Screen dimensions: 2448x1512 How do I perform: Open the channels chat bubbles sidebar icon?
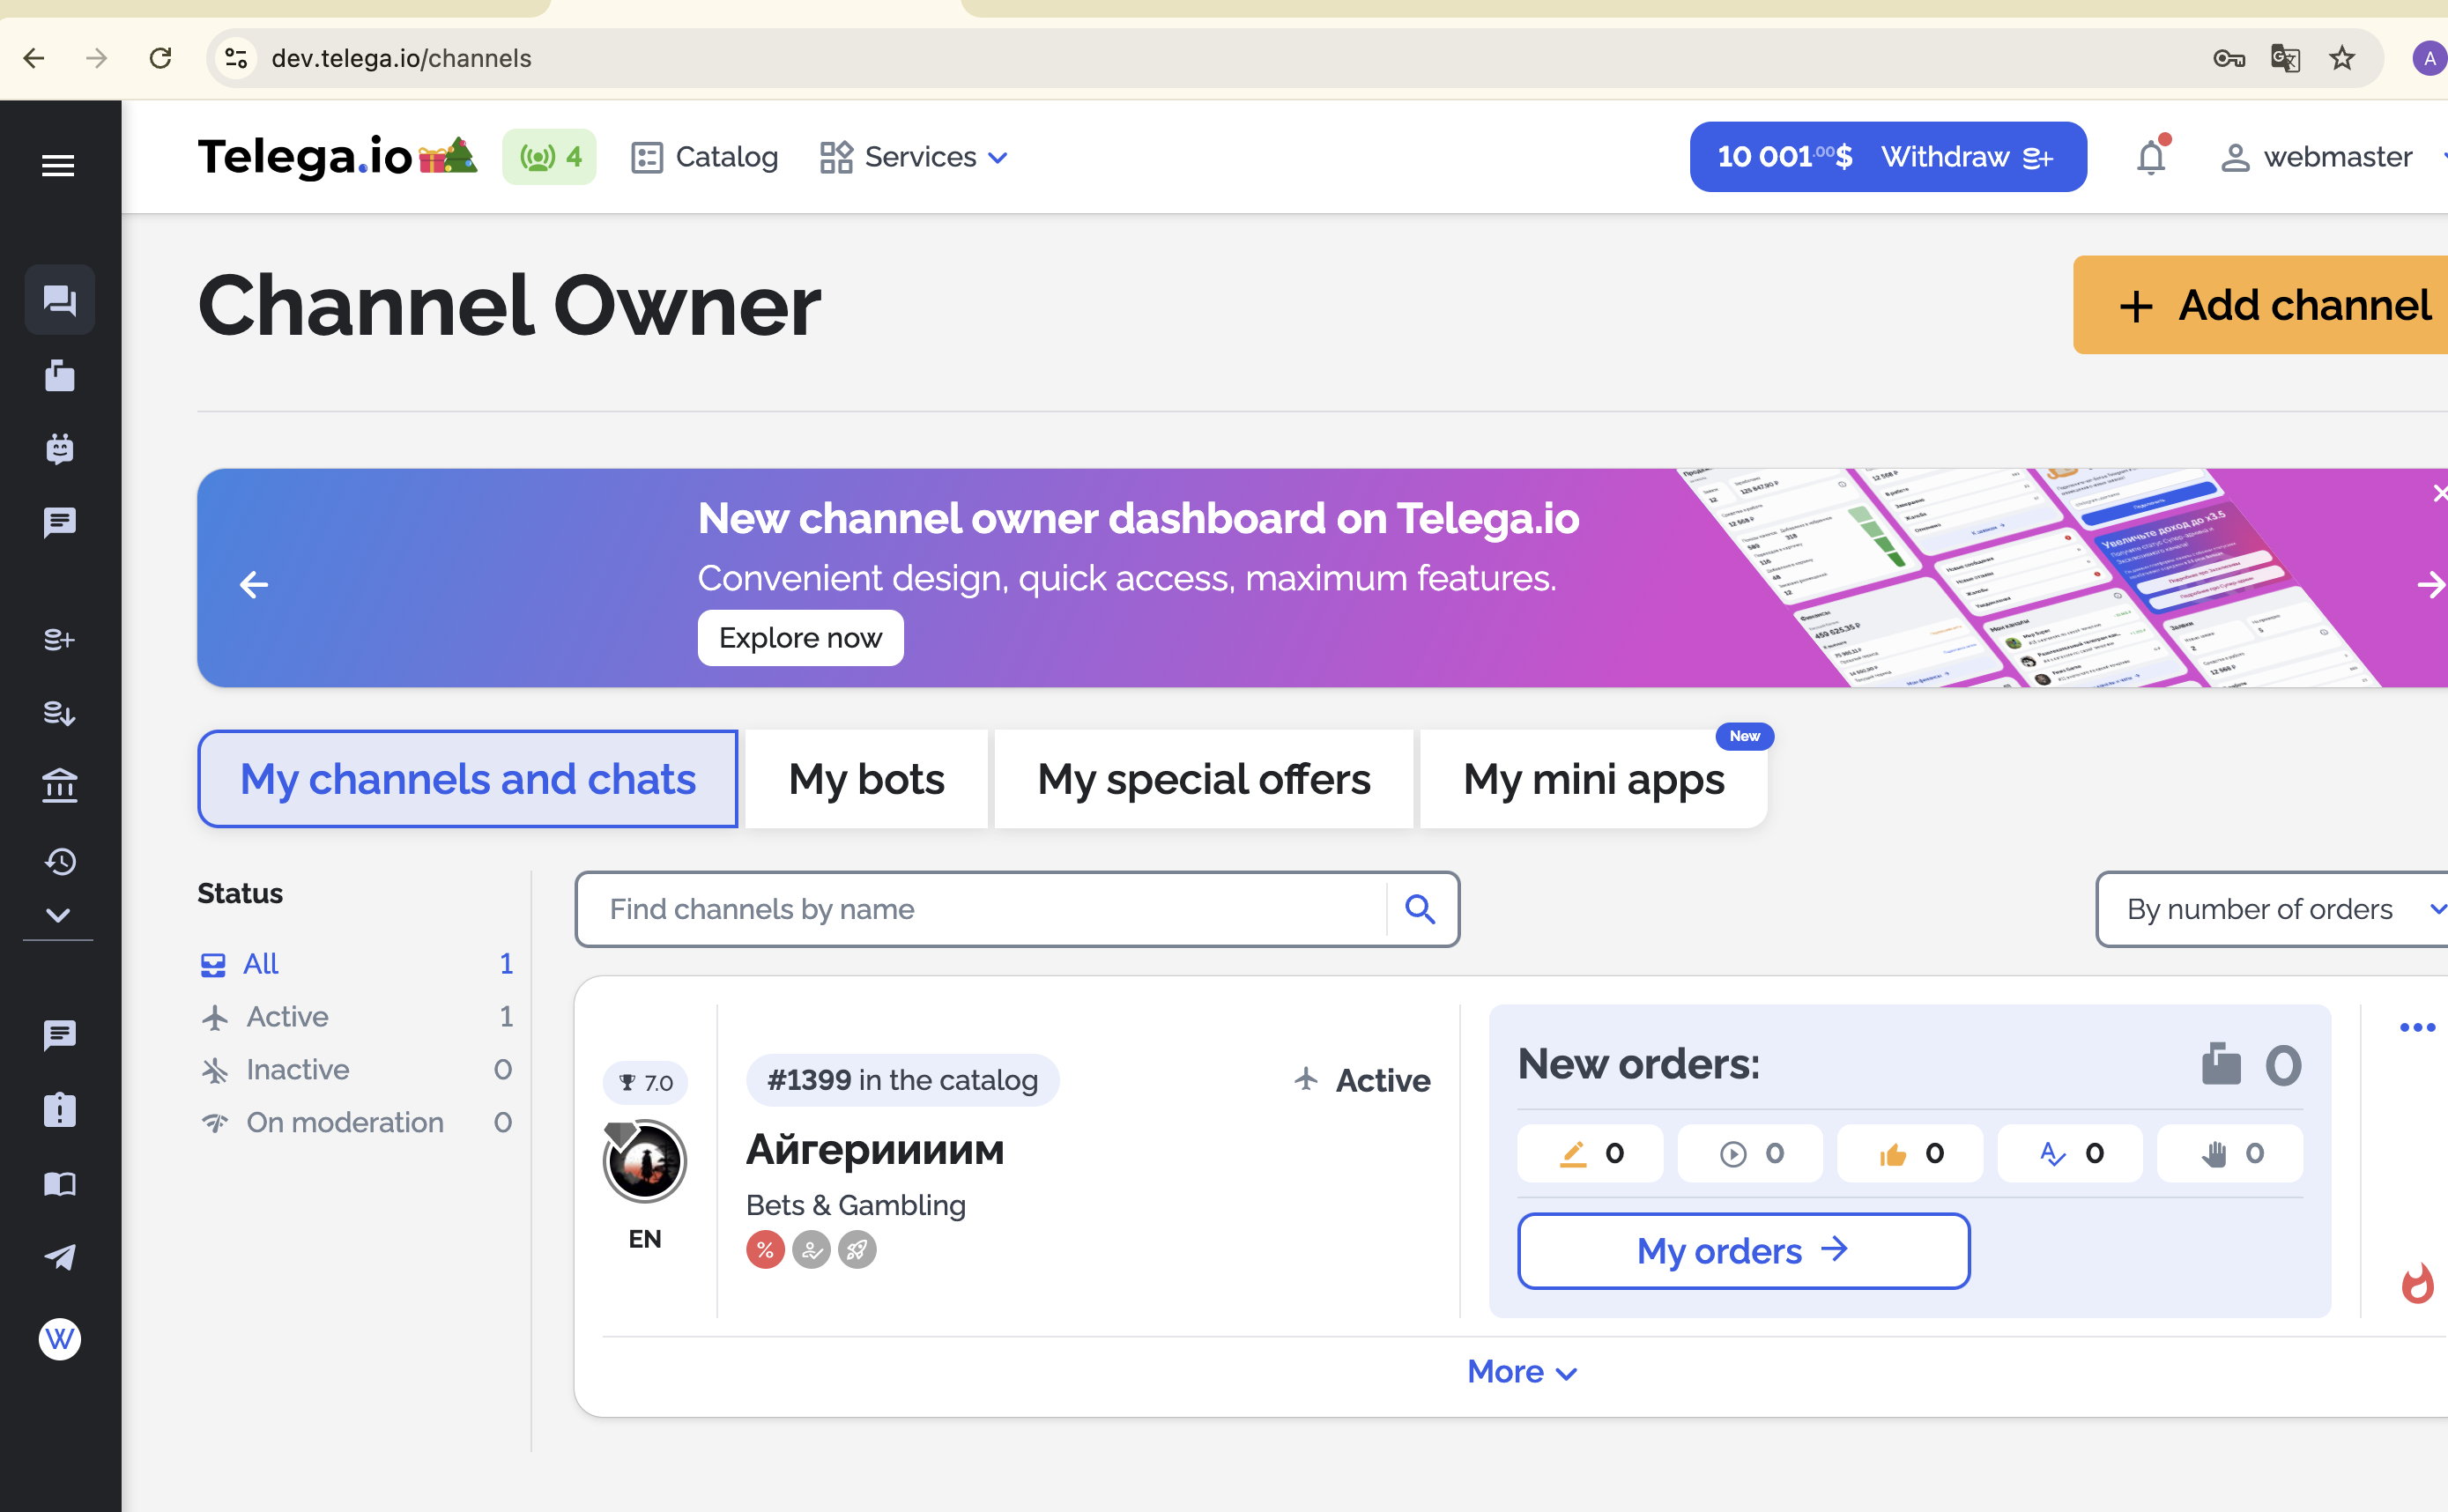59,299
